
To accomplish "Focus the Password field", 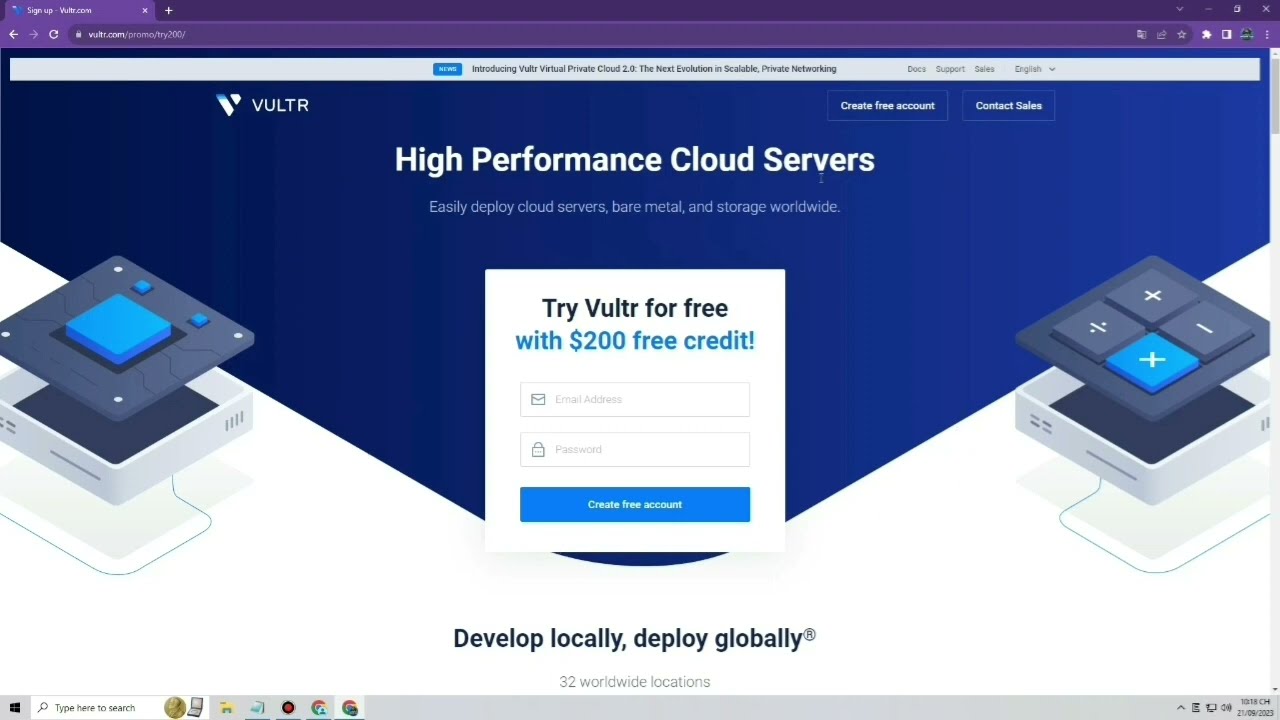I will pyautogui.click(x=635, y=449).
